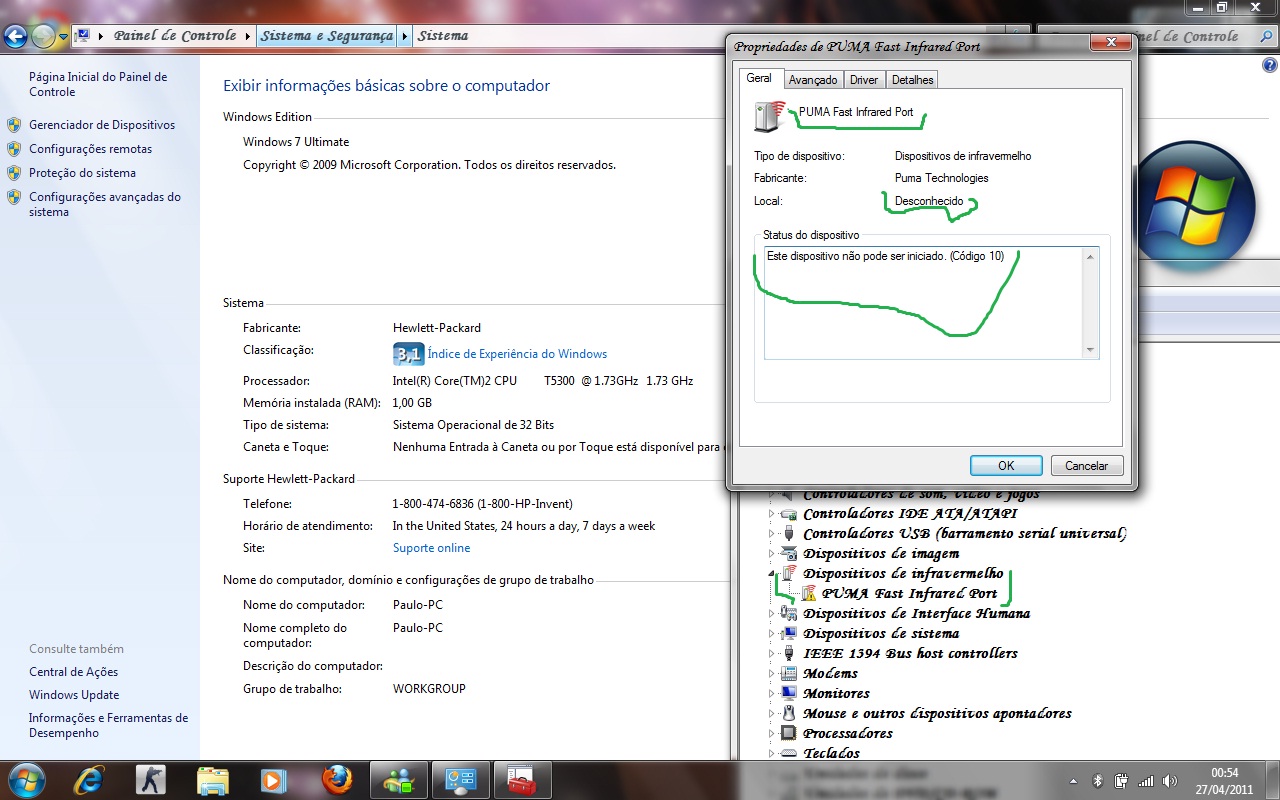Screen dimensions: 1280x800
Task: Open Gerenciador de Dispositivos link
Action: (102, 125)
